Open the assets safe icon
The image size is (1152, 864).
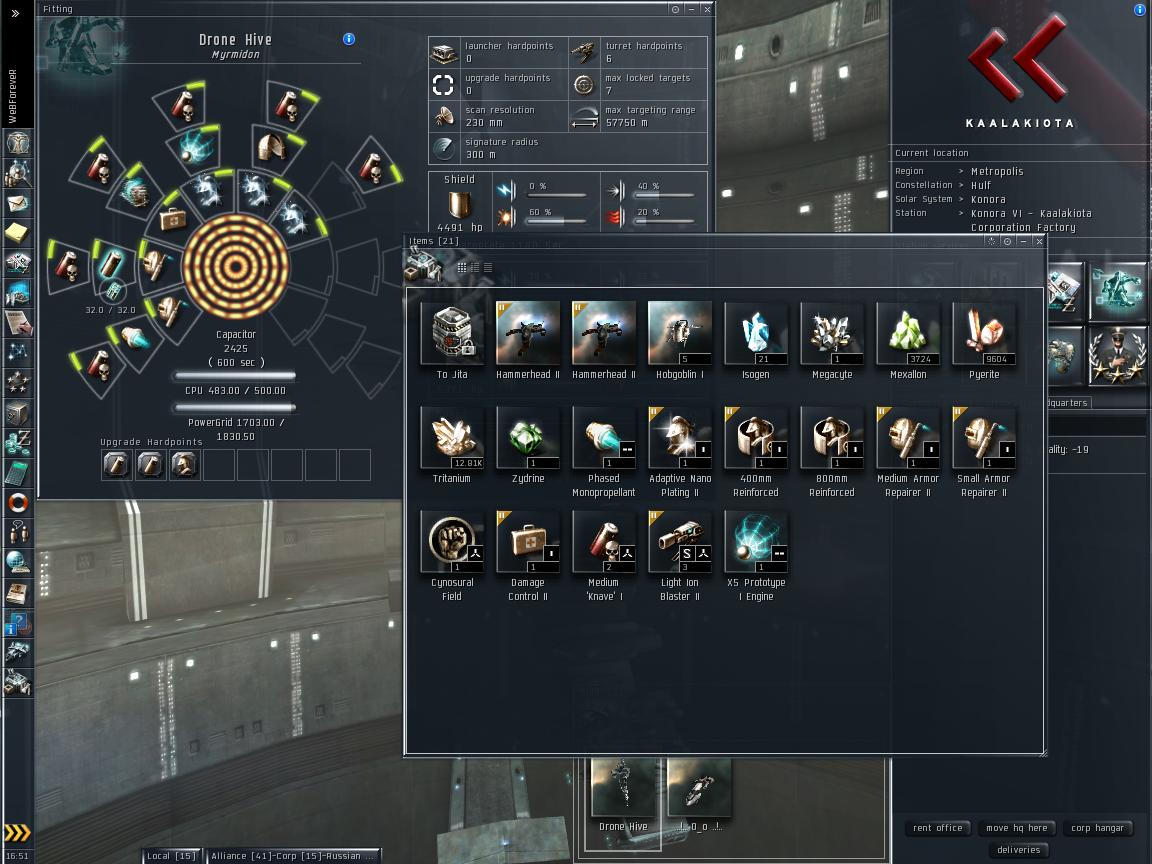18,413
